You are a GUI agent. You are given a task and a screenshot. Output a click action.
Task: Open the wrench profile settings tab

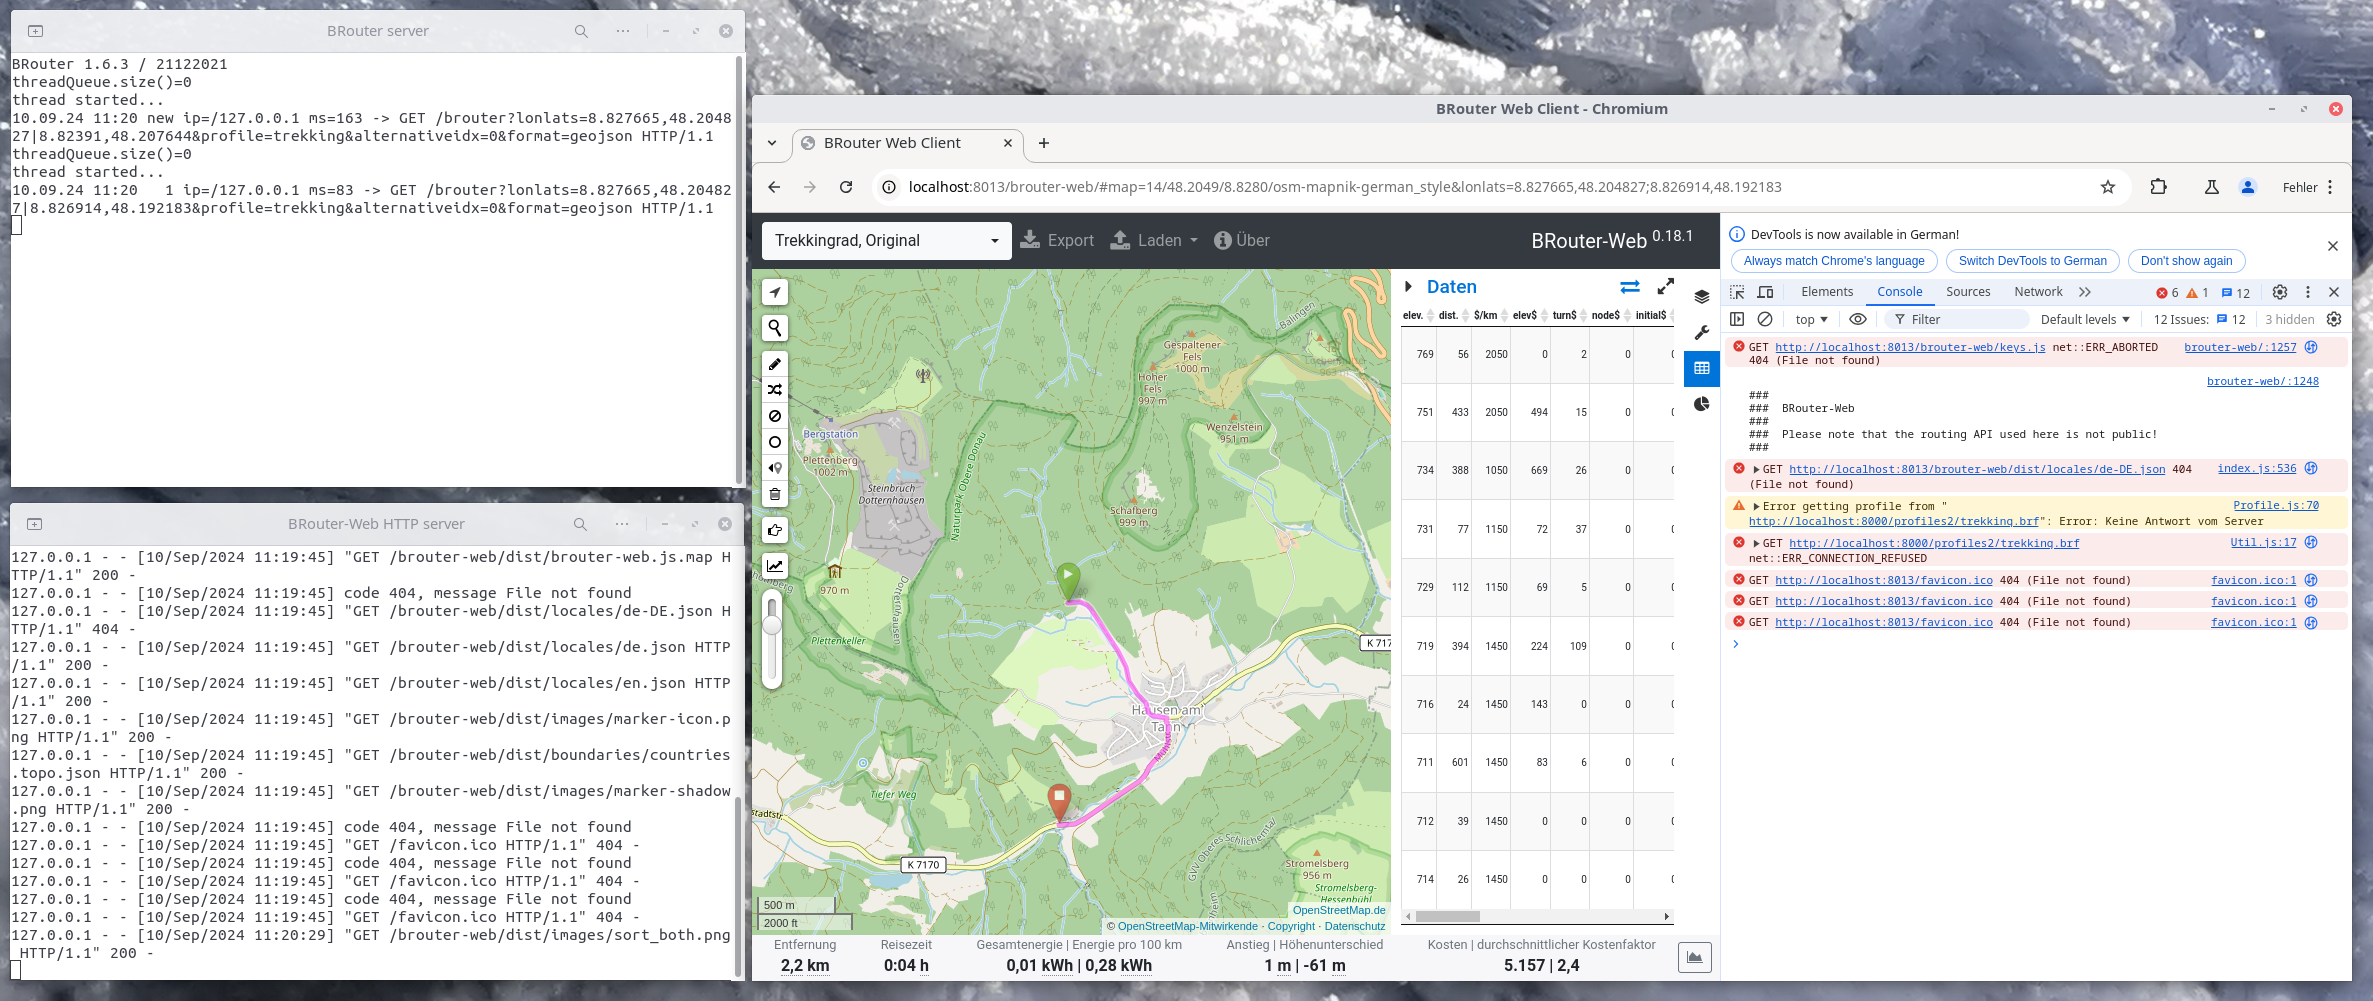point(1702,332)
